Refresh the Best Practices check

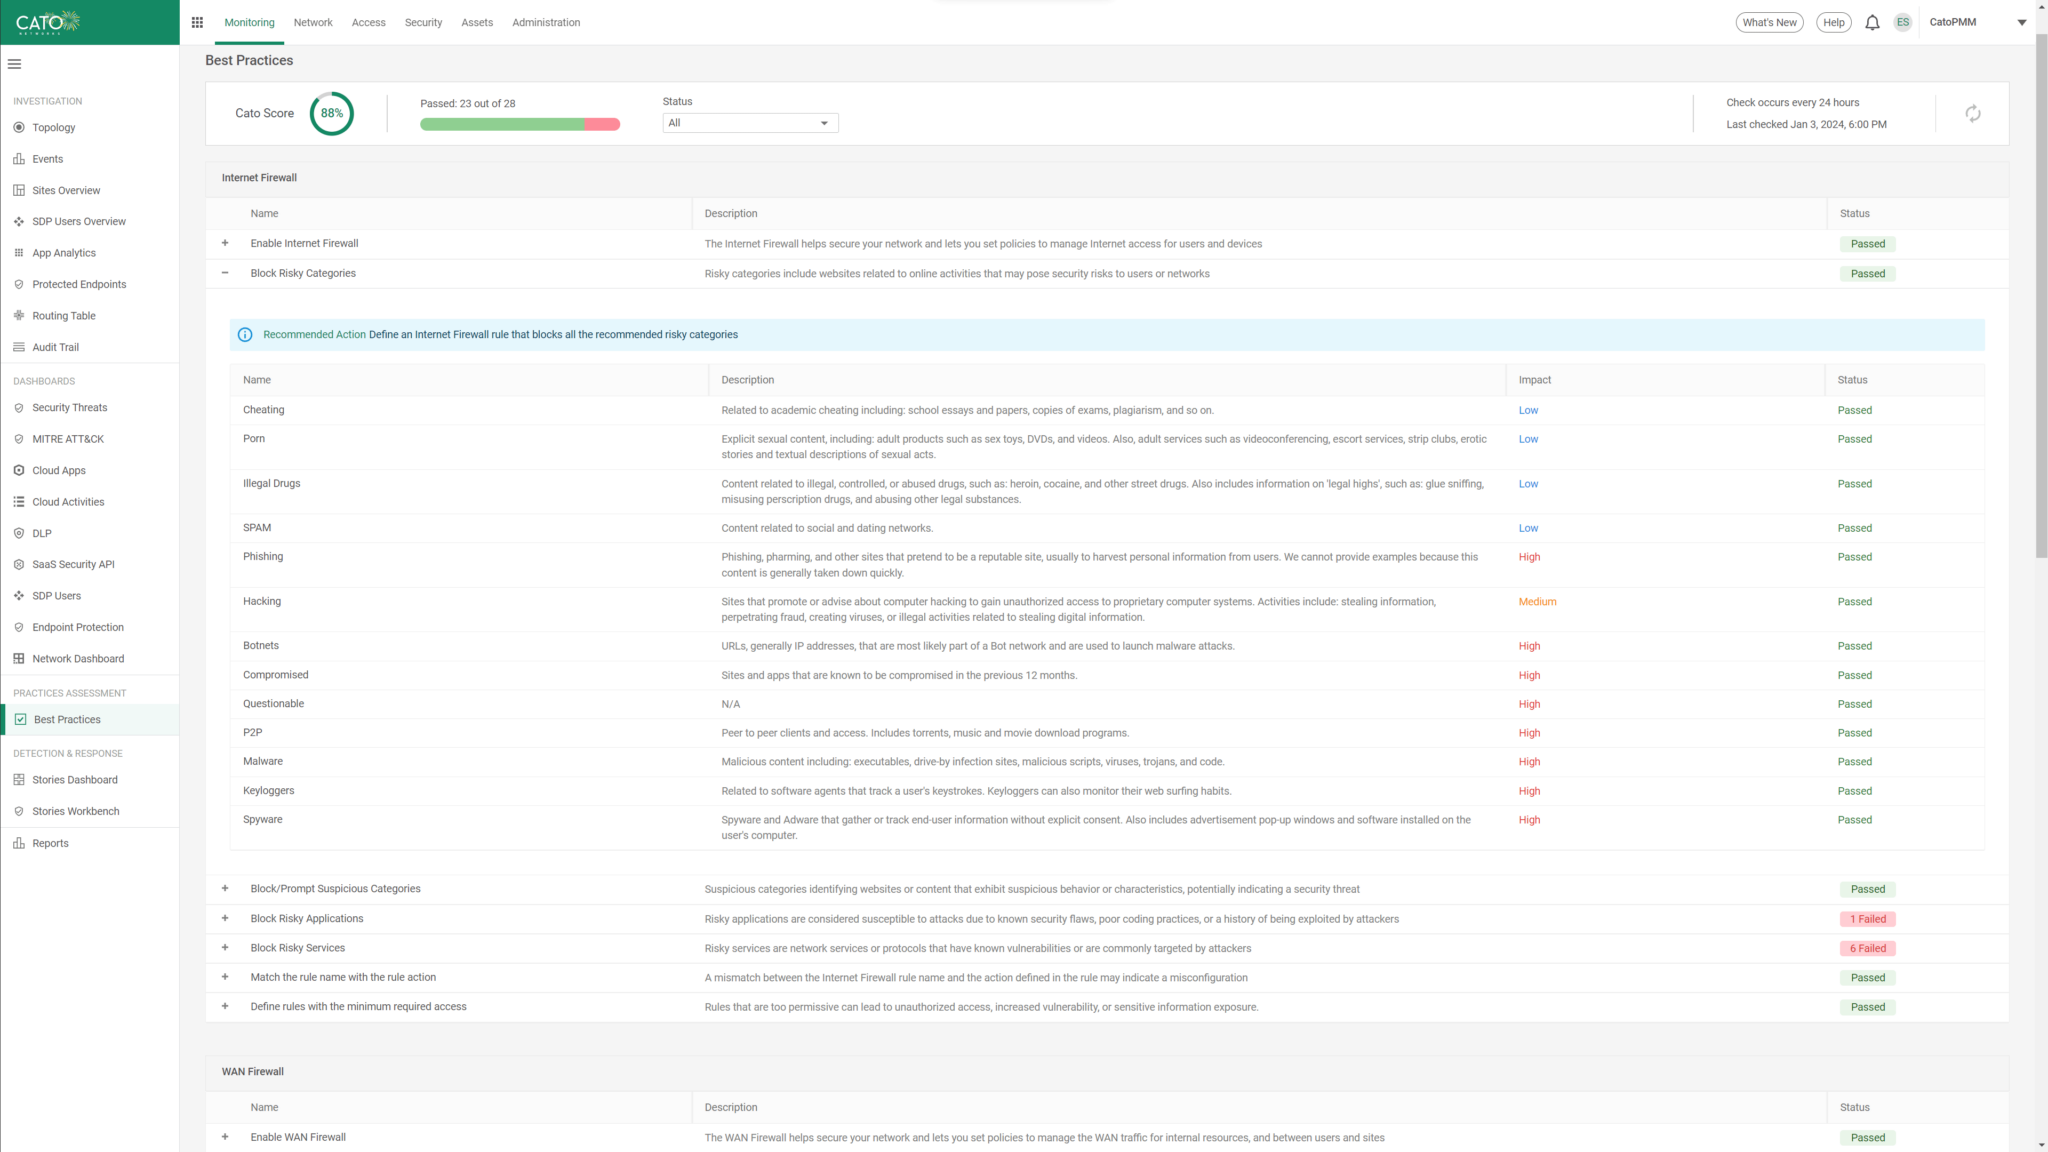(x=1972, y=113)
